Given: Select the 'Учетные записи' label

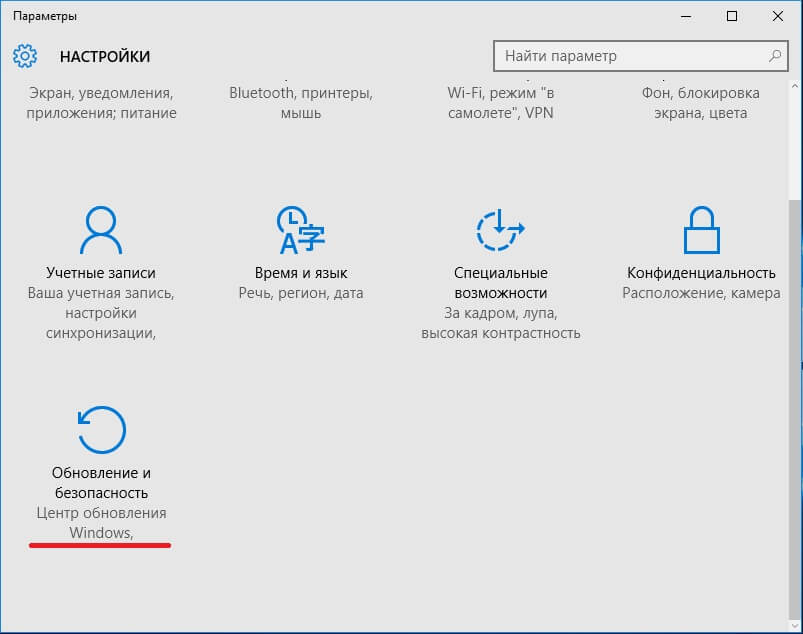Looking at the screenshot, I should [101, 273].
